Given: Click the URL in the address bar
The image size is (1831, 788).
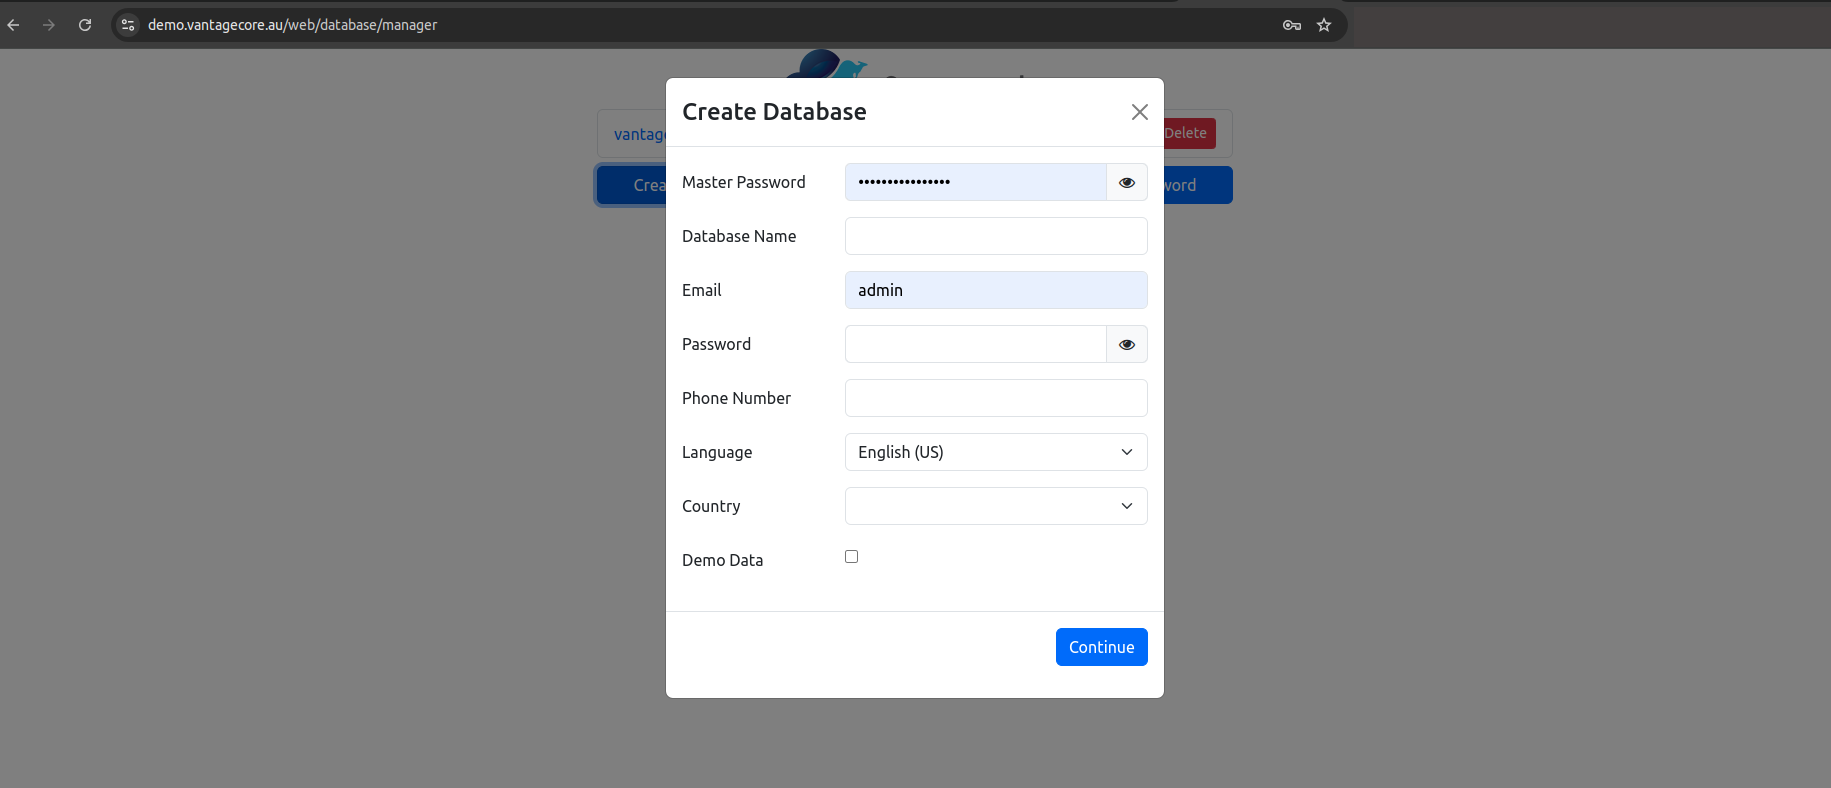Looking at the screenshot, I should click(x=292, y=25).
